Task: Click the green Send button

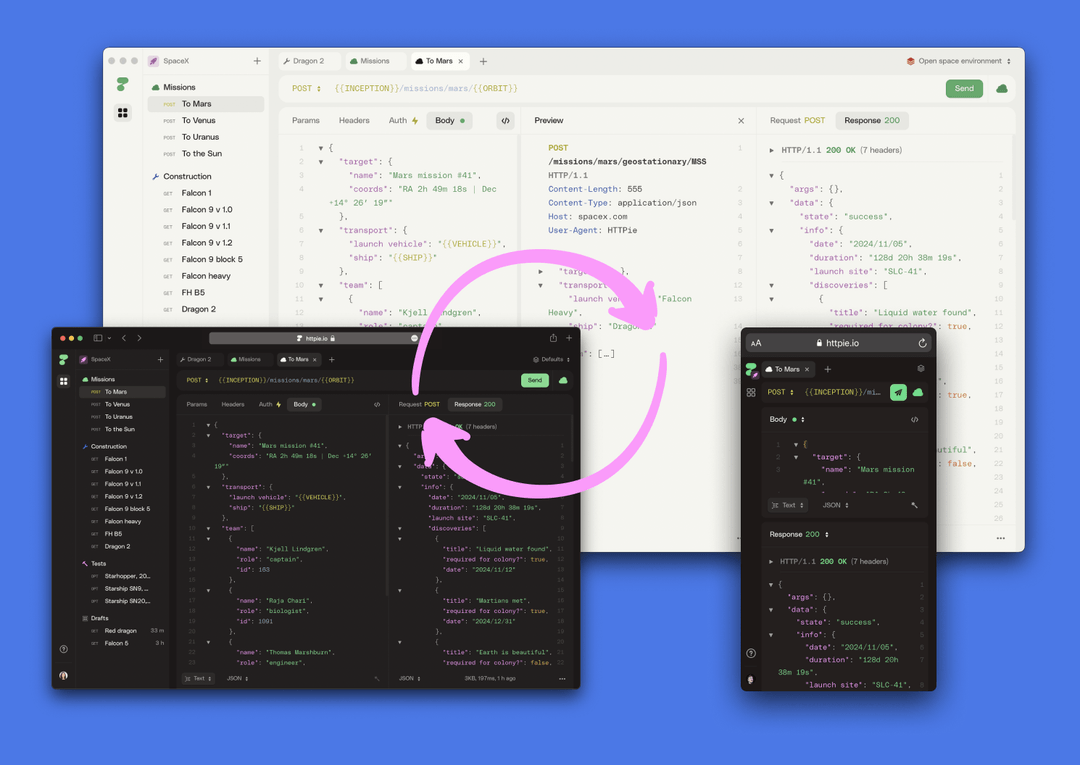Action: click(963, 88)
